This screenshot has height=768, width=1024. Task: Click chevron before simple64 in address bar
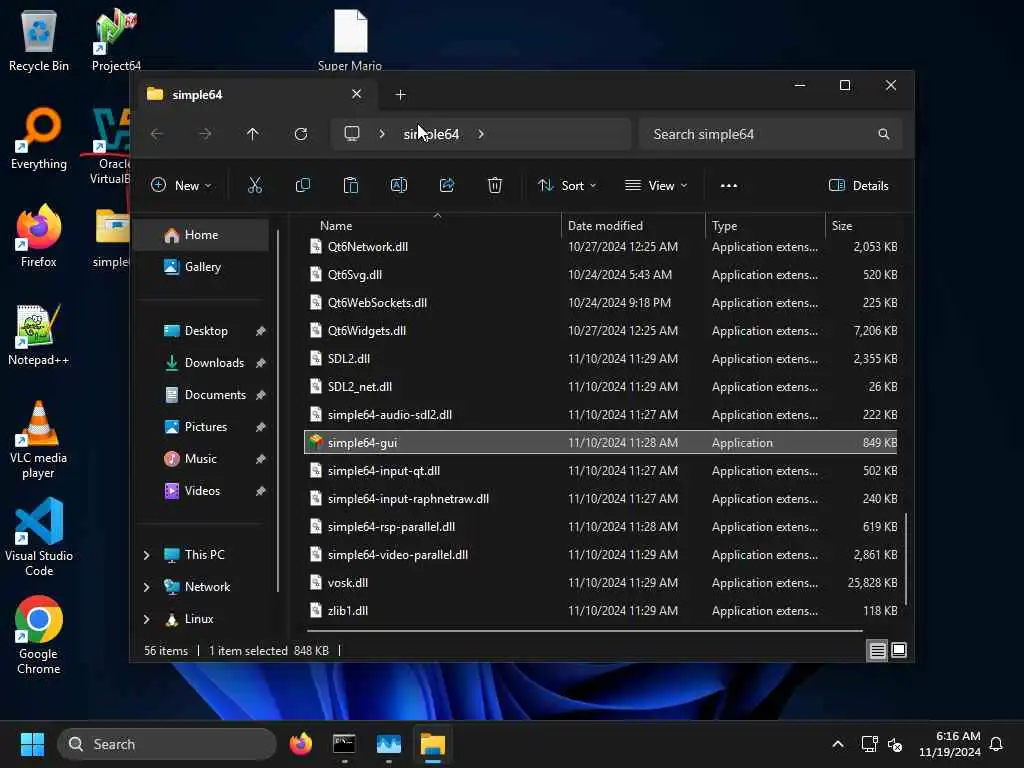pos(382,134)
